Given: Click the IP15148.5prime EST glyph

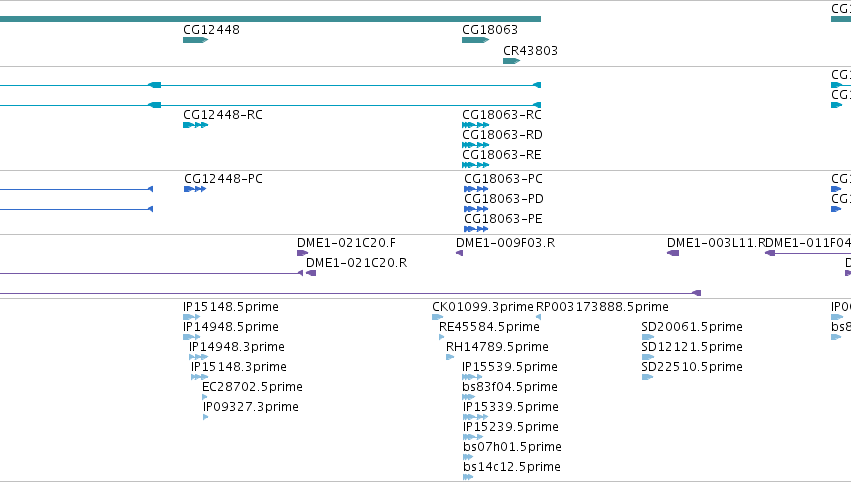Looking at the screenshot, I should click(192, 317).
